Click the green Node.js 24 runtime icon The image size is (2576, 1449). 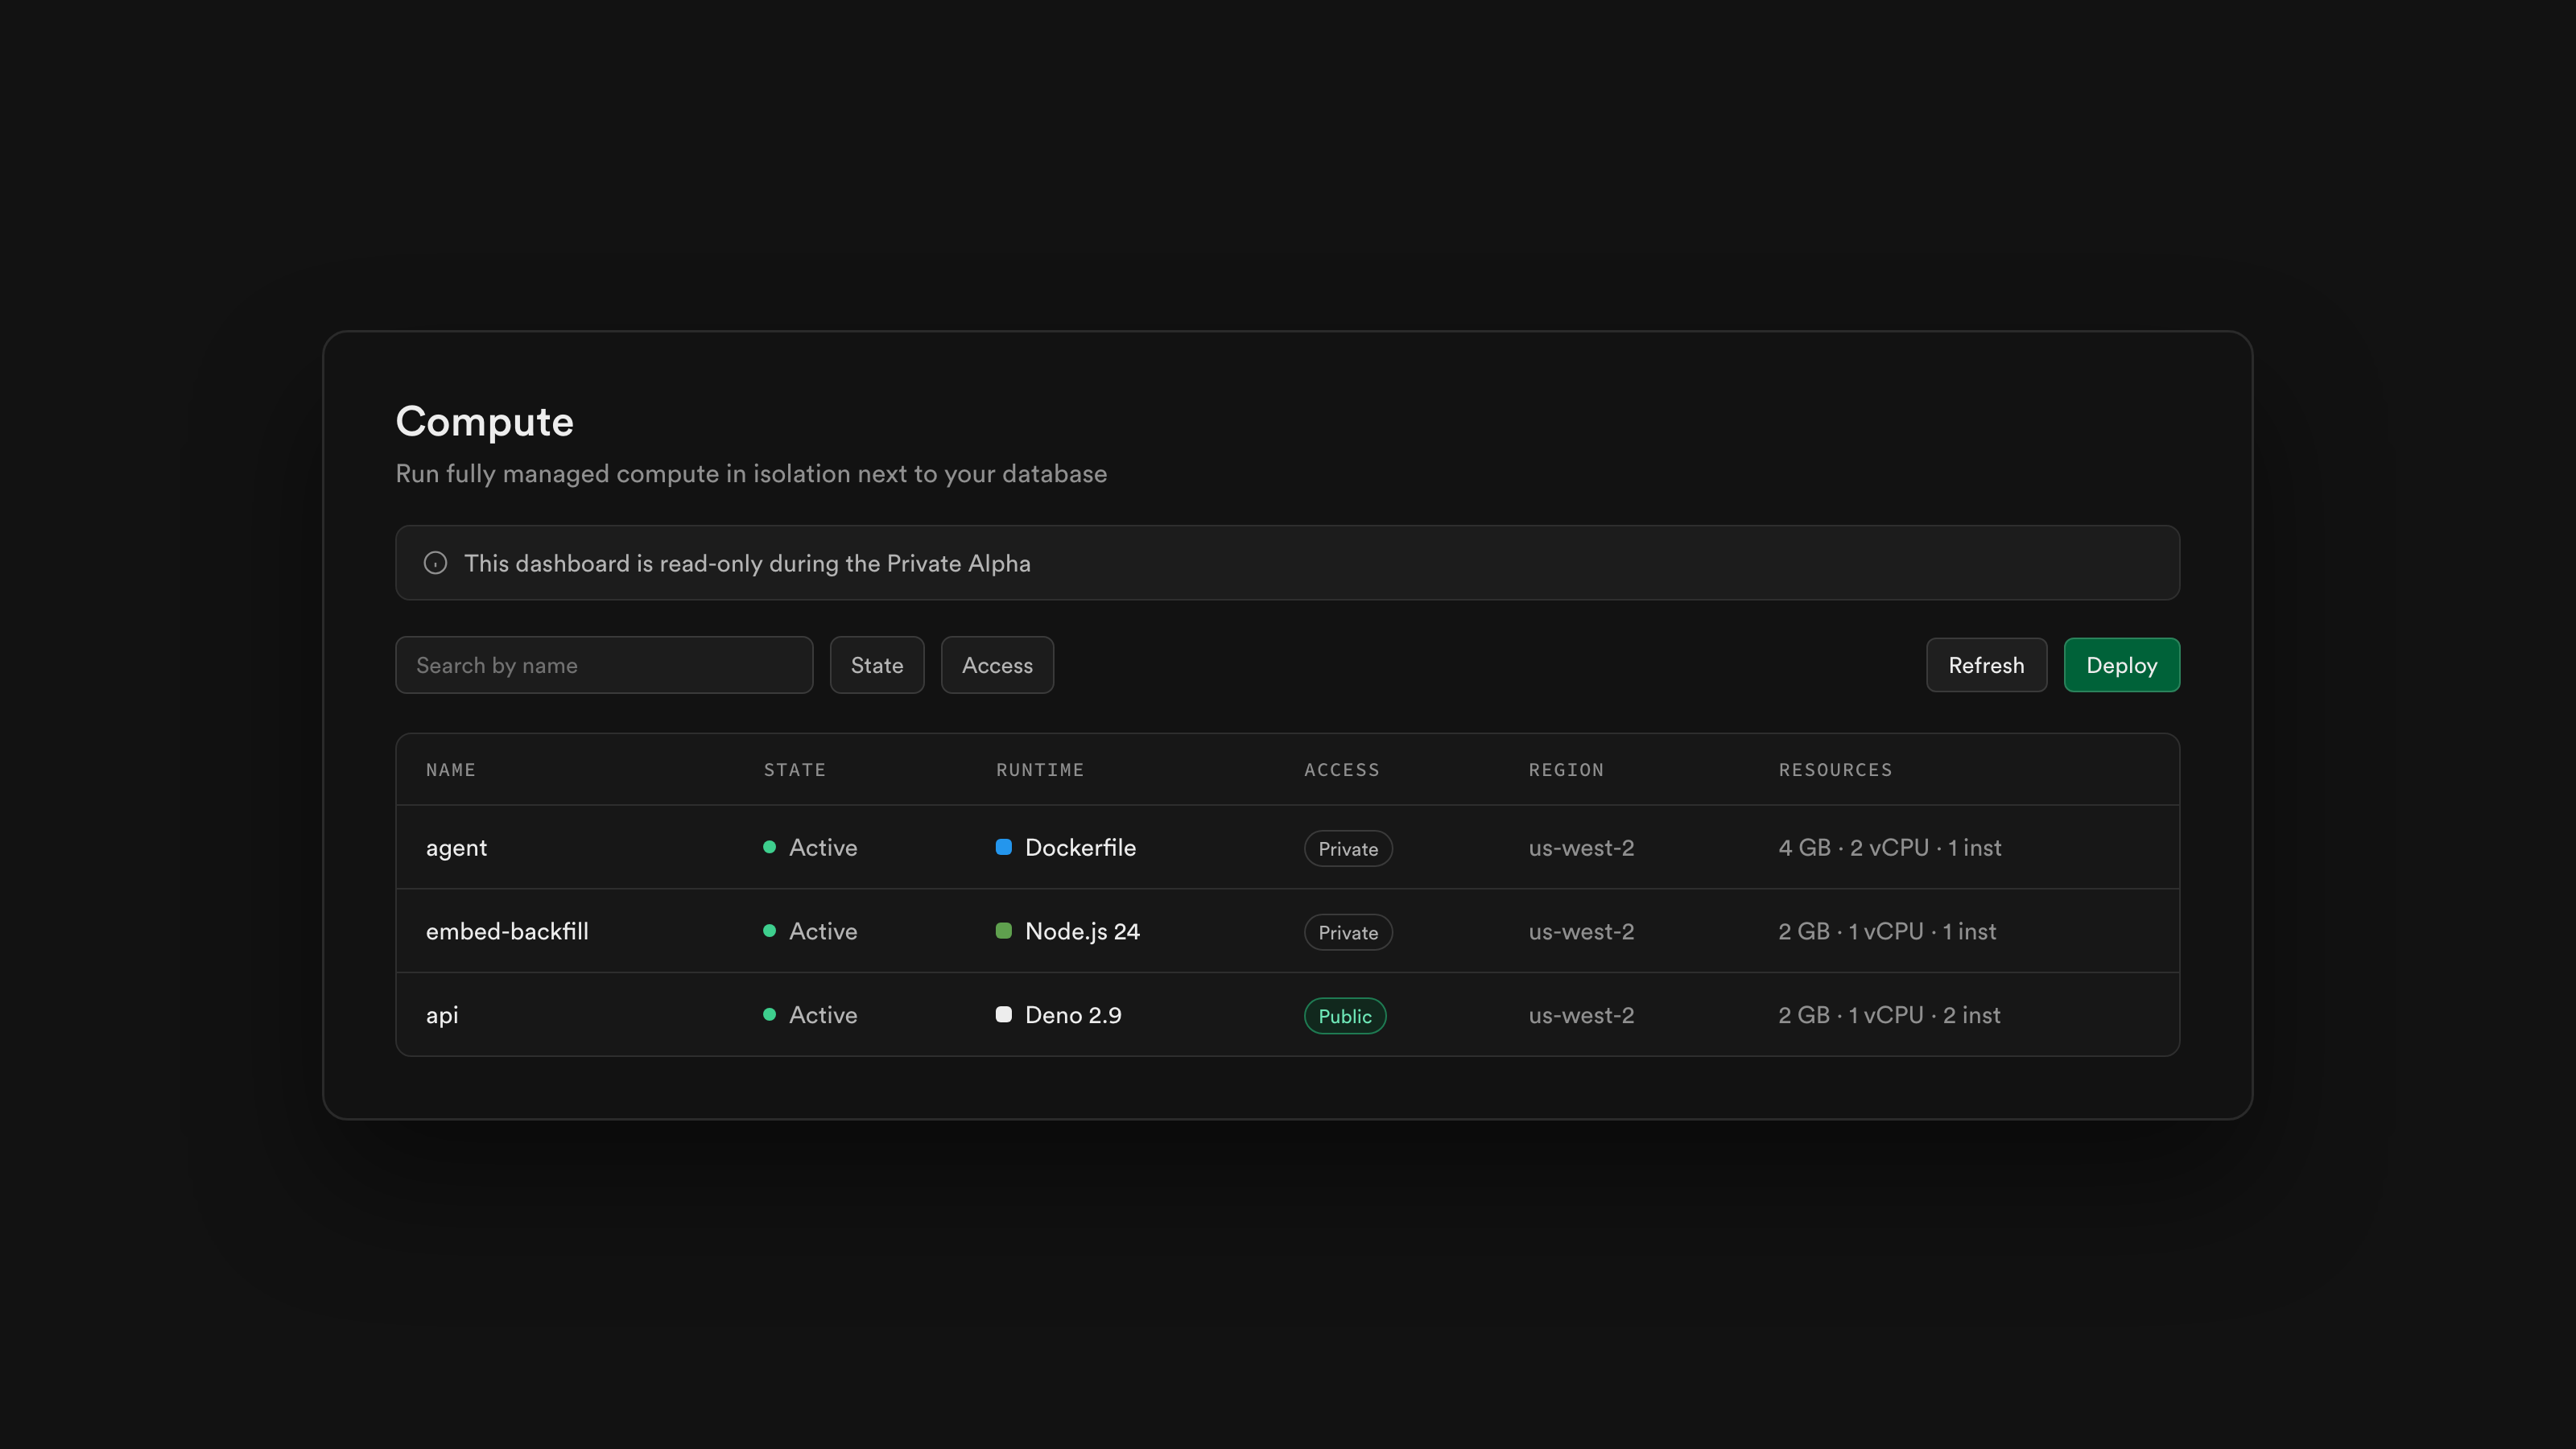click(x=1003, y=931)
